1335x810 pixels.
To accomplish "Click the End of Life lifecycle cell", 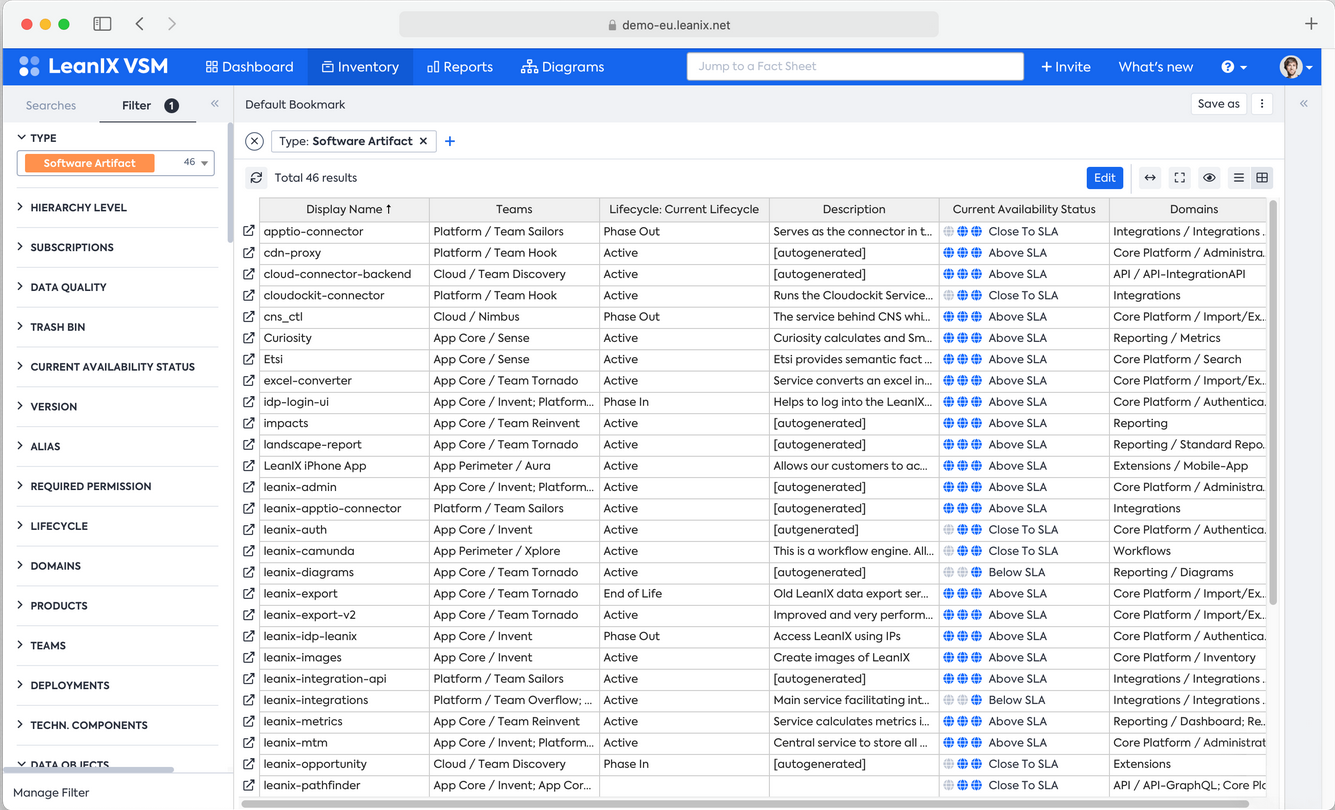I will [684, 594].
